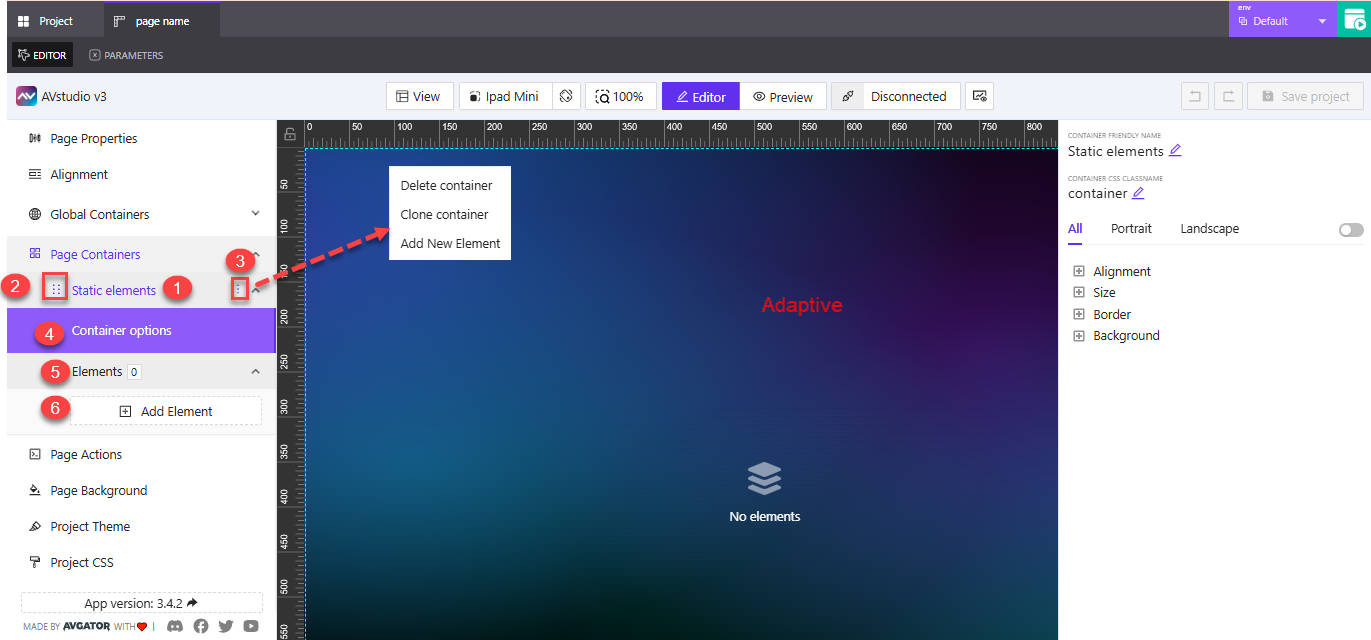Click the screenshot capture icon right of Preview
1371x640 pixels.
point(978,96)
